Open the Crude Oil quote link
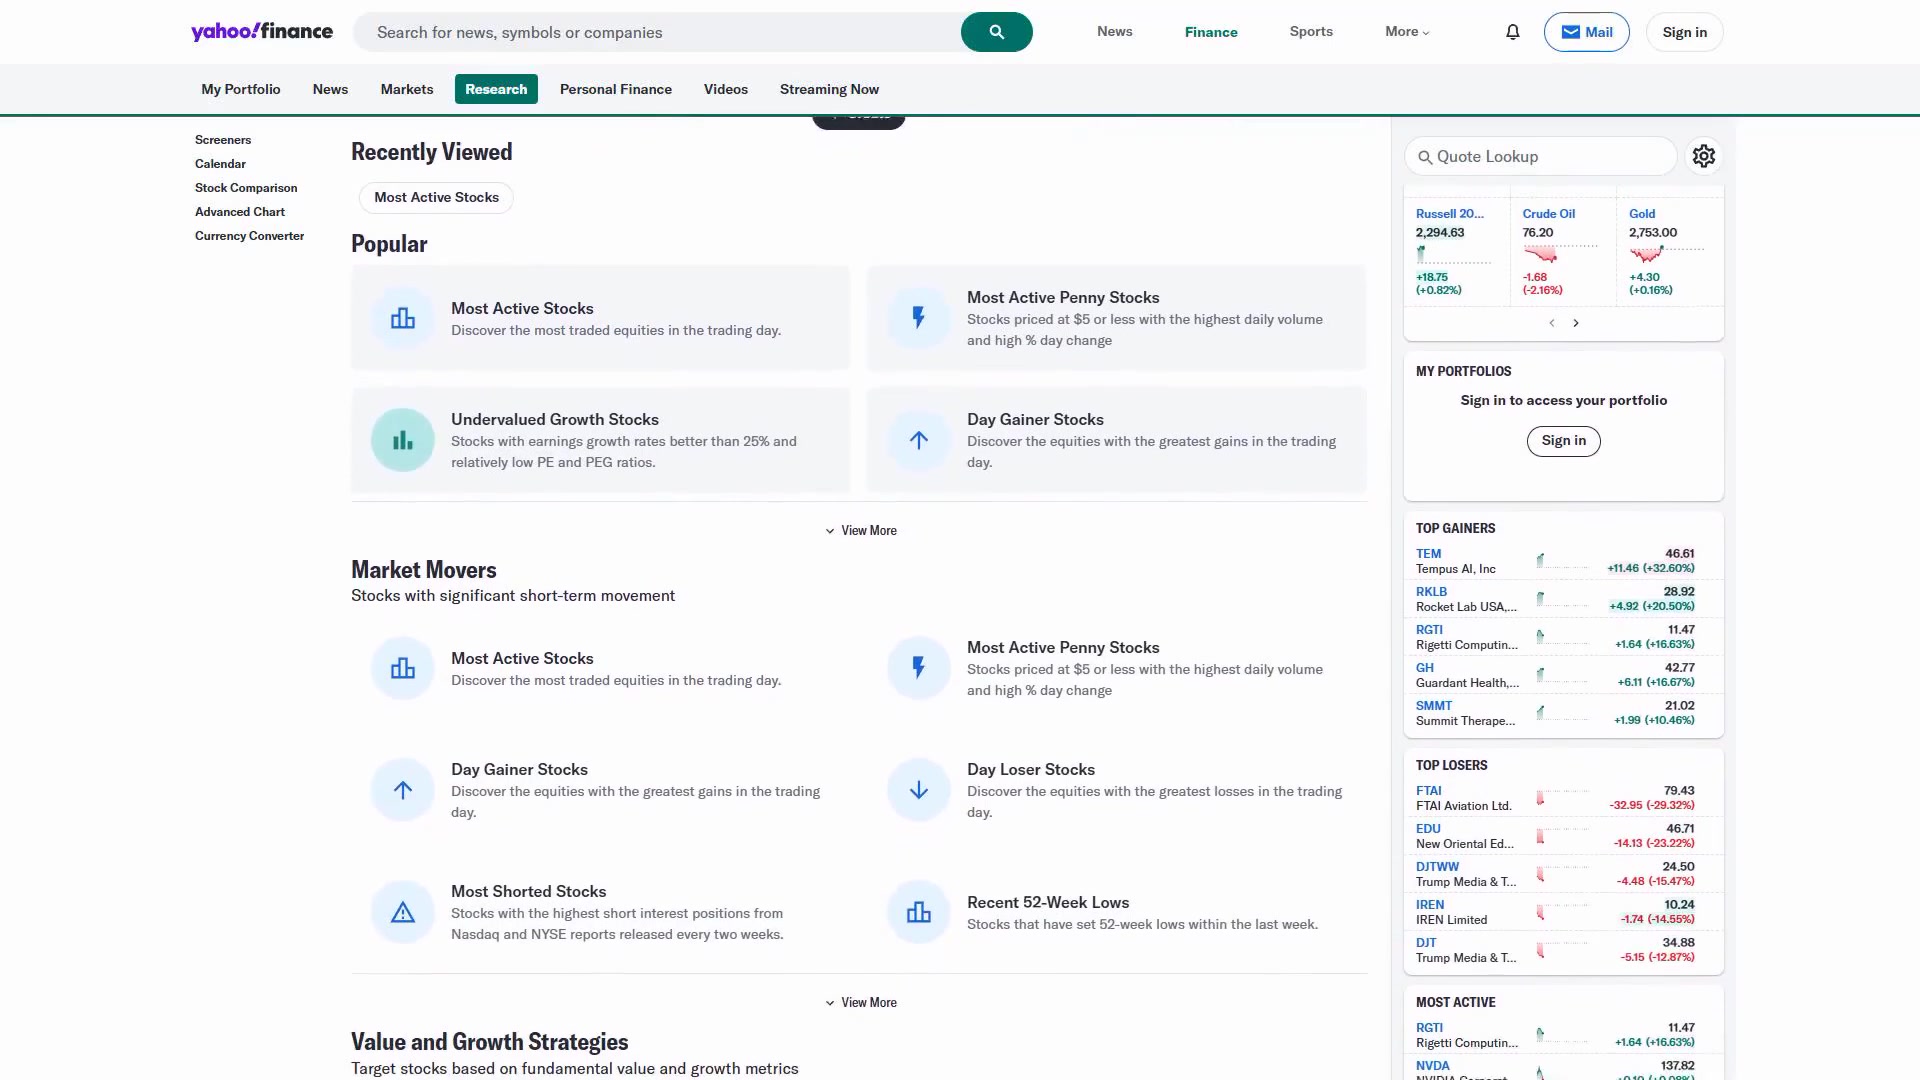The image size is (1920, 1080). click(1548, 214)
